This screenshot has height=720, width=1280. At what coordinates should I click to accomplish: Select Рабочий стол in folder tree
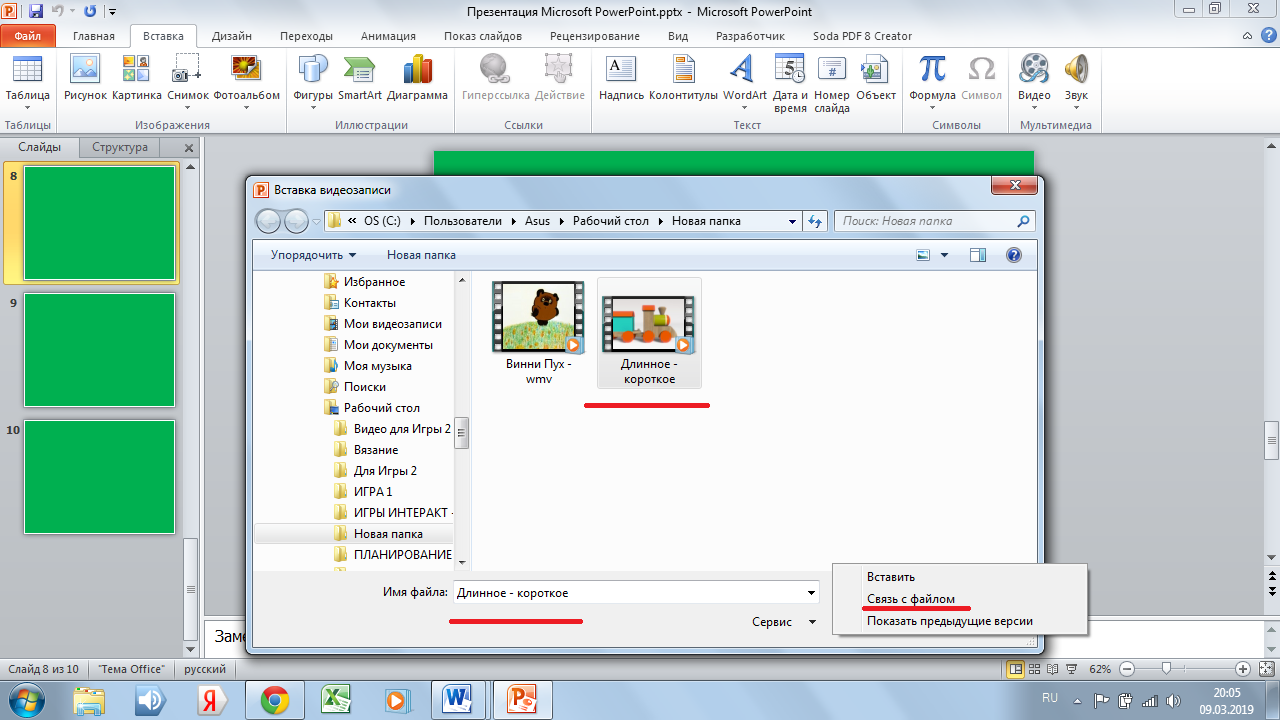(x=381, y=408)
